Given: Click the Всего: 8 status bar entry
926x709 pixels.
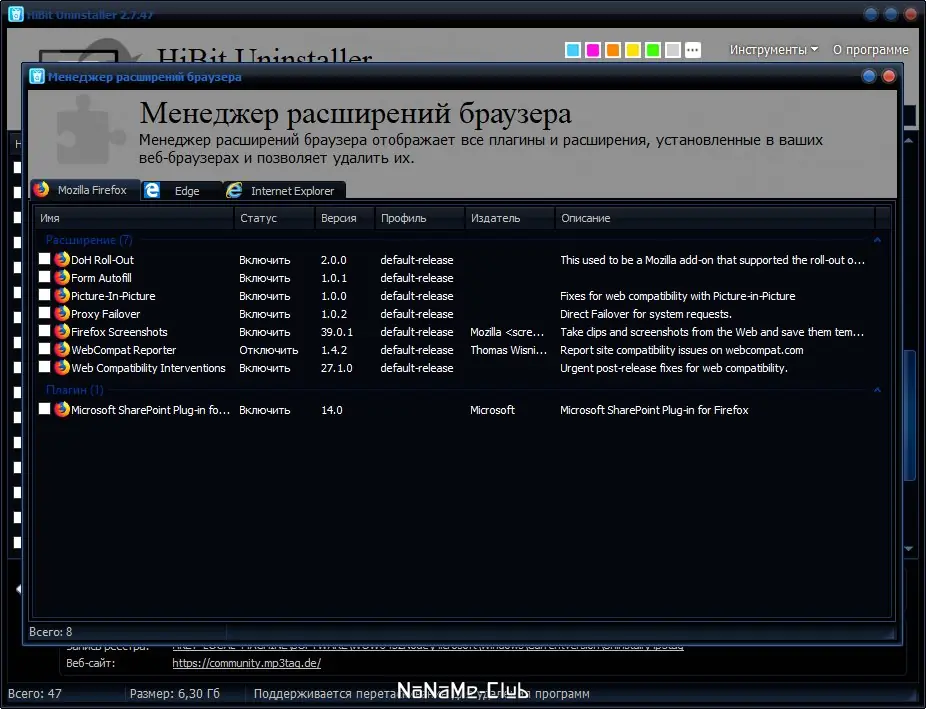Looking at the screenshot, I should [x=51, y=632].
